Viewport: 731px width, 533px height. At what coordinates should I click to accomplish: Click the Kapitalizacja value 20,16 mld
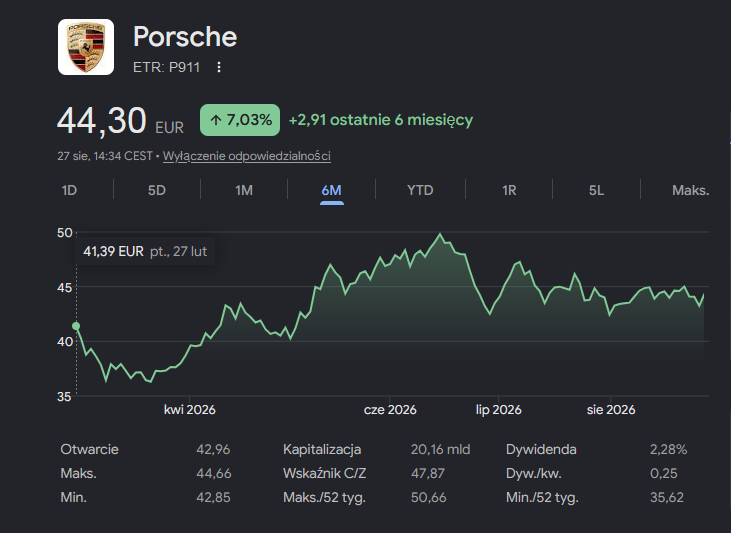pos(441,450)
